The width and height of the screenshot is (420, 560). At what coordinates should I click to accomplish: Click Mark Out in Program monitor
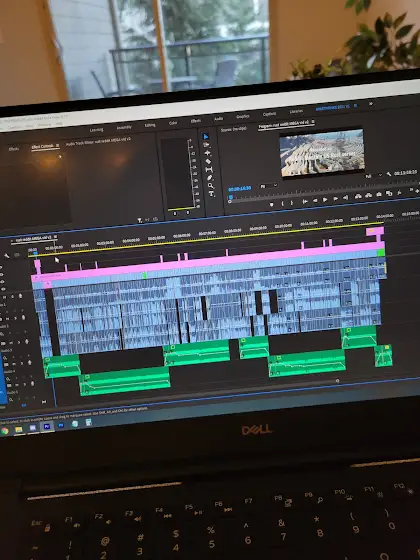291,203
